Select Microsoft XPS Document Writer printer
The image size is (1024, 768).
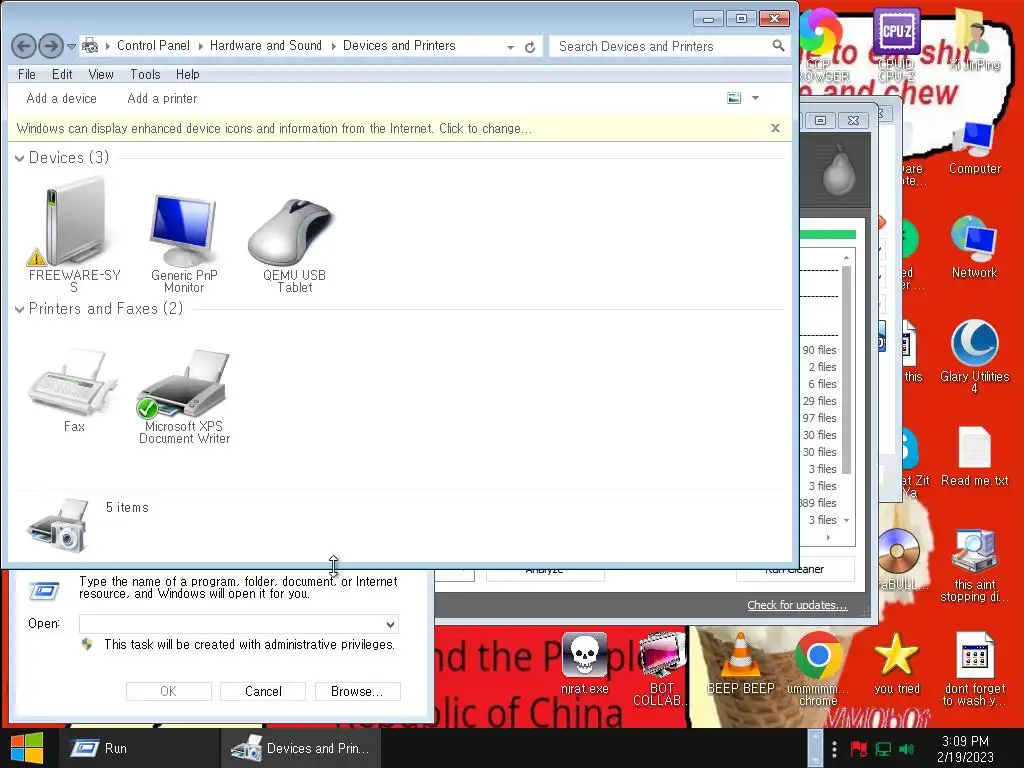click(184, 396)
